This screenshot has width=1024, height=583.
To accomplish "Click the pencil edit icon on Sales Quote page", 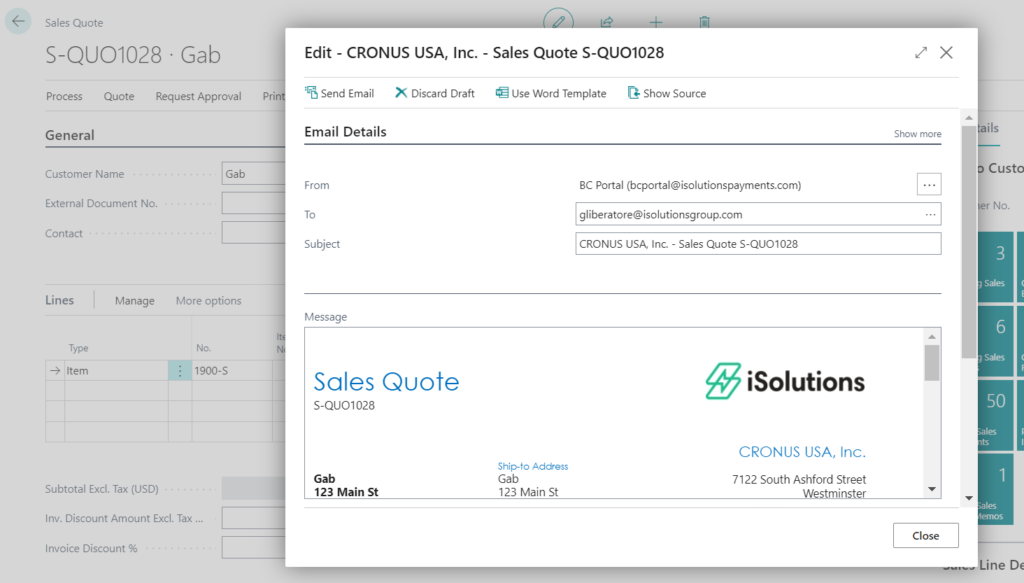I will [x=558, y=22].
